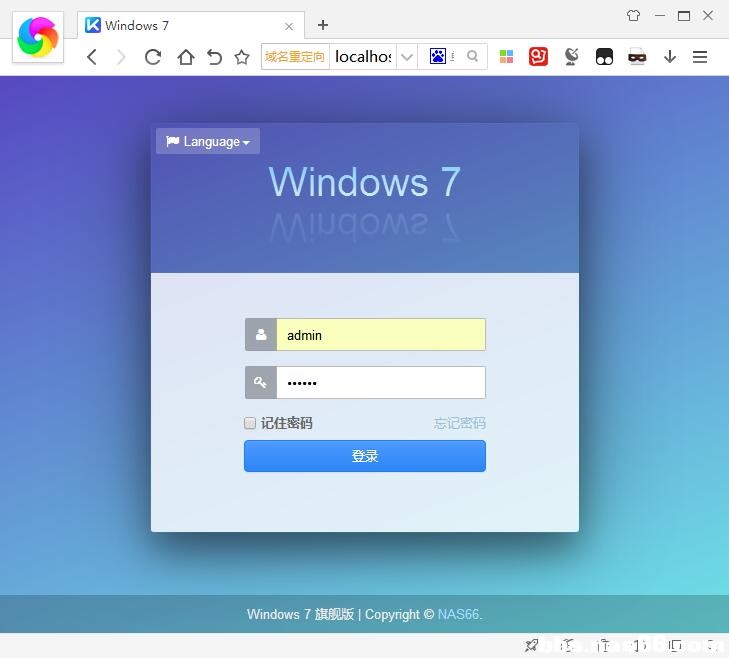Viewport: 729px width, 658px height.
Task: Open the 忘记密码 forgot password link
Action: click(459, 423)
